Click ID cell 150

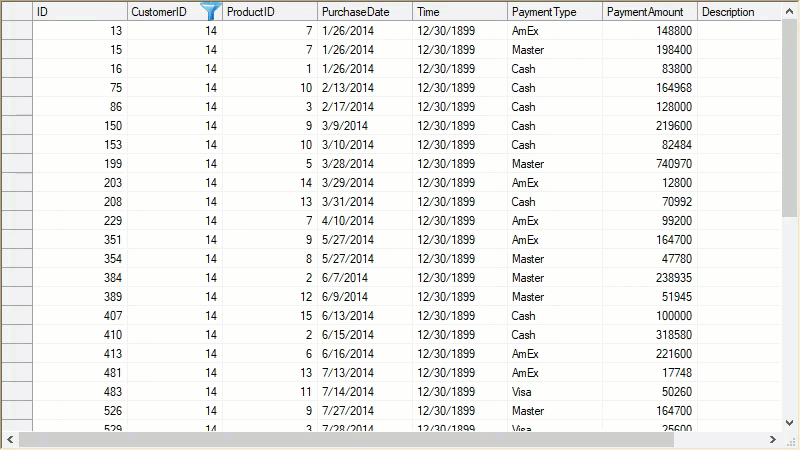click(x=80, y=126)
